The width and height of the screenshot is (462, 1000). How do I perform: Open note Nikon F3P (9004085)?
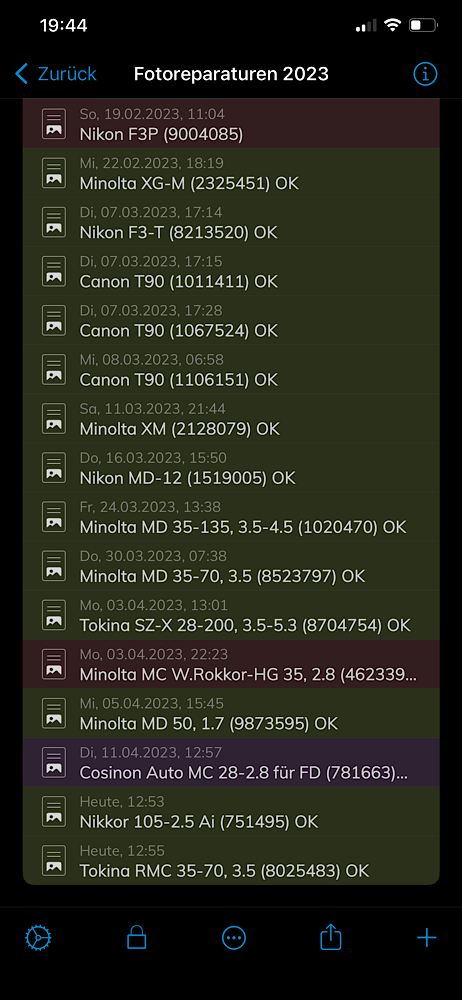click(x=231, y=124)
